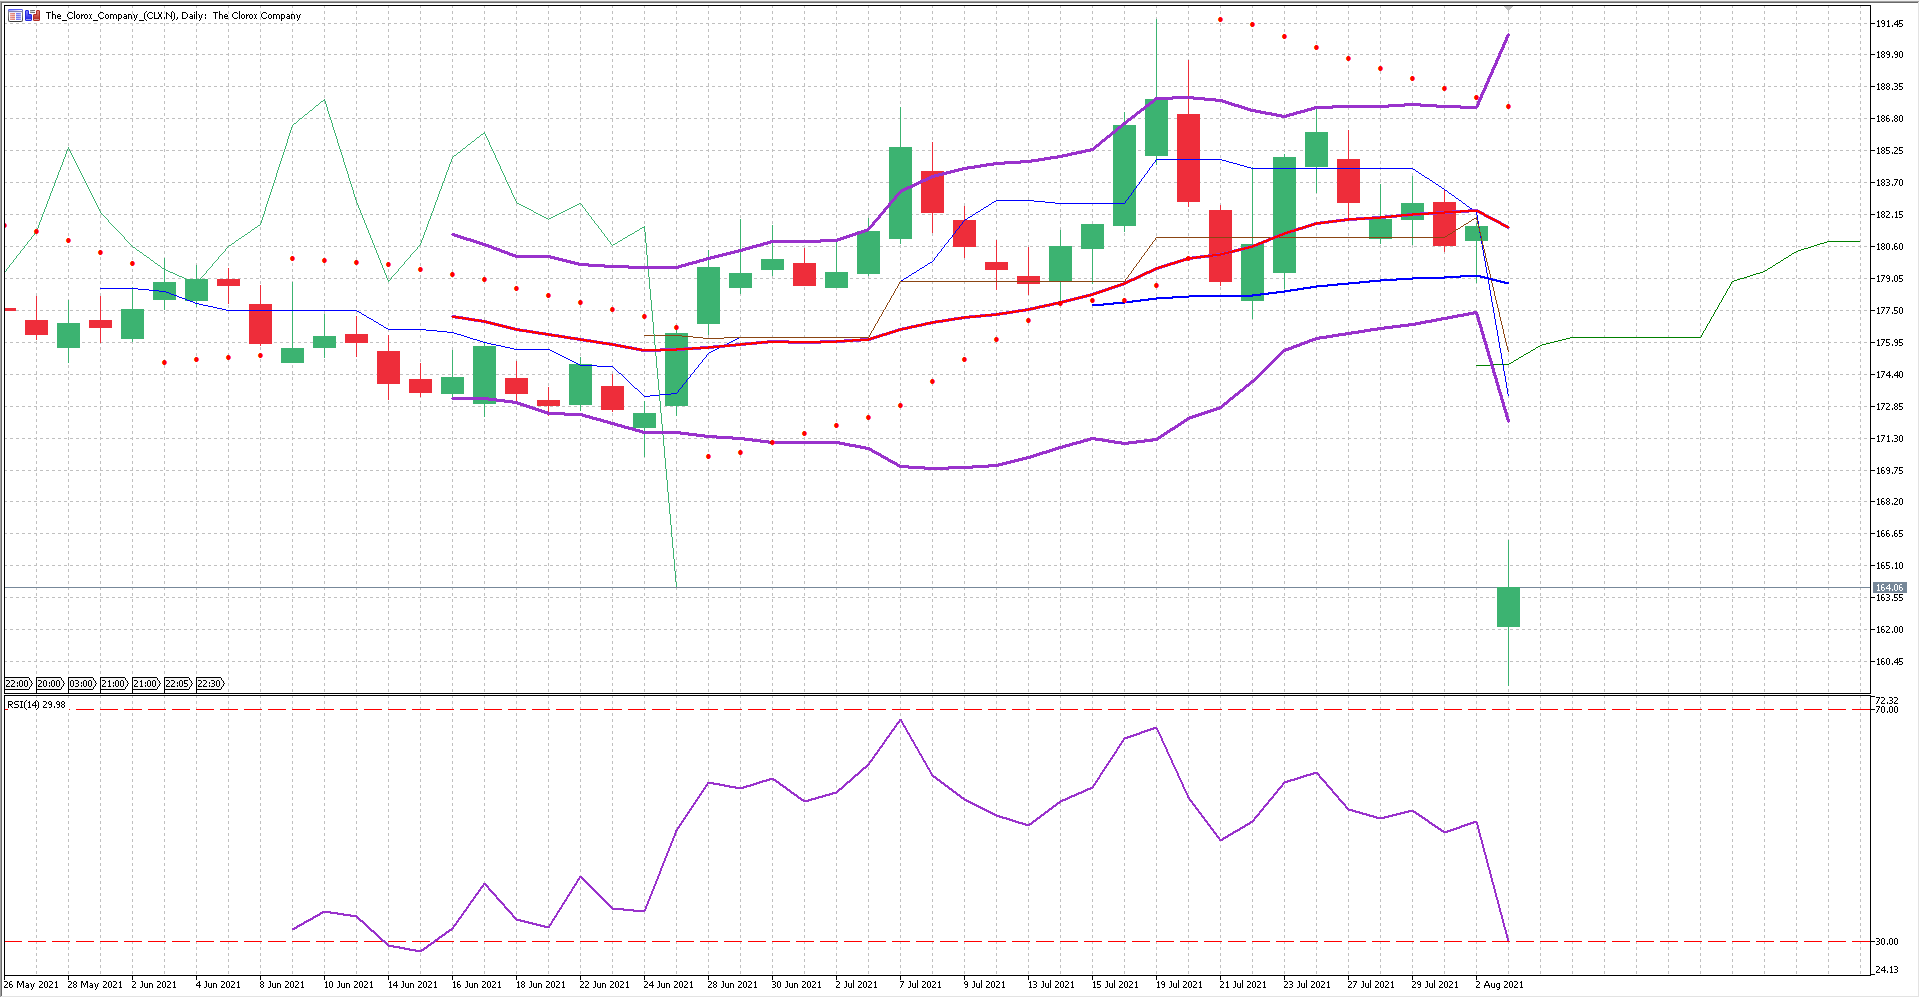This screenshot has width=1920, height=998.
Task: Click the 03:00 event marker flag
Action: click(82, 684)
